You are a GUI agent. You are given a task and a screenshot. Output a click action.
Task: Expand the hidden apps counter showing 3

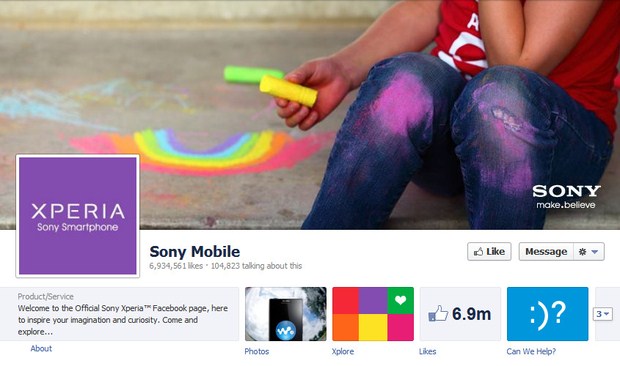603,314
